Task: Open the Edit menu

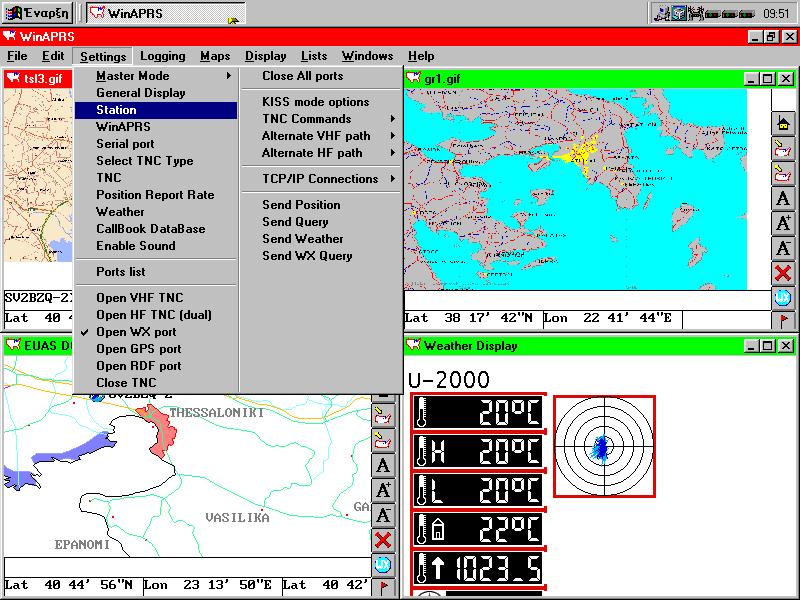Action: point(53,56)
